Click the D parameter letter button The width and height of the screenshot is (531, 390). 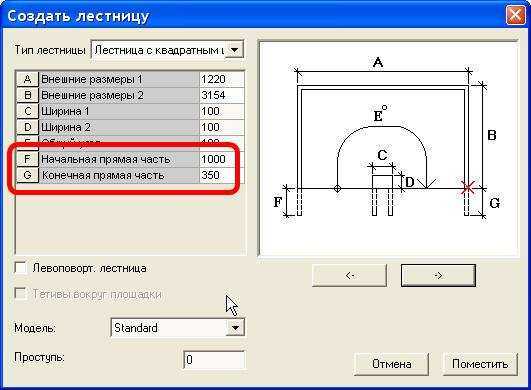point(27,127)
